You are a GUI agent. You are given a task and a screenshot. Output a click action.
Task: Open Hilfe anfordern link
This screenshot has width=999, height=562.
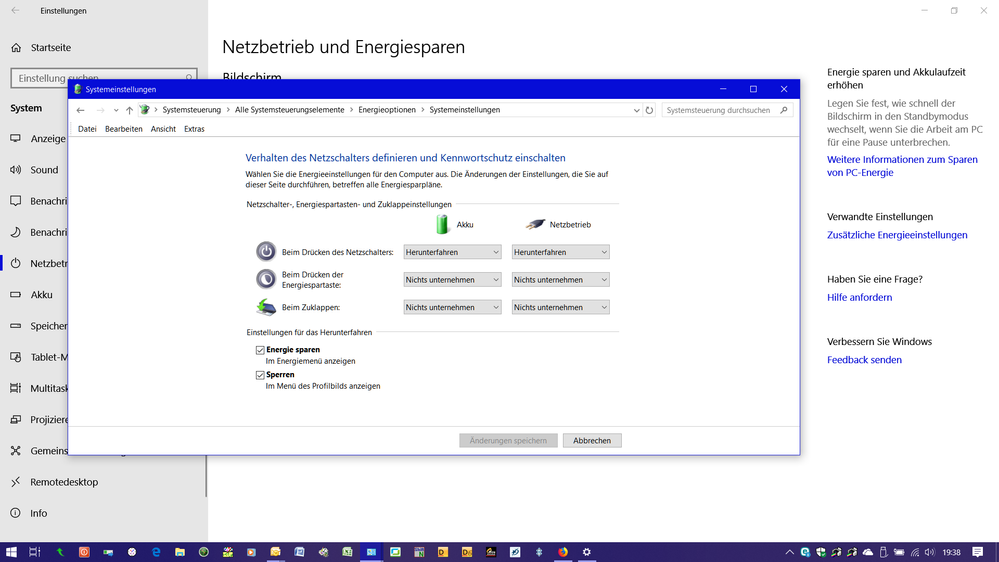[859, 298]
